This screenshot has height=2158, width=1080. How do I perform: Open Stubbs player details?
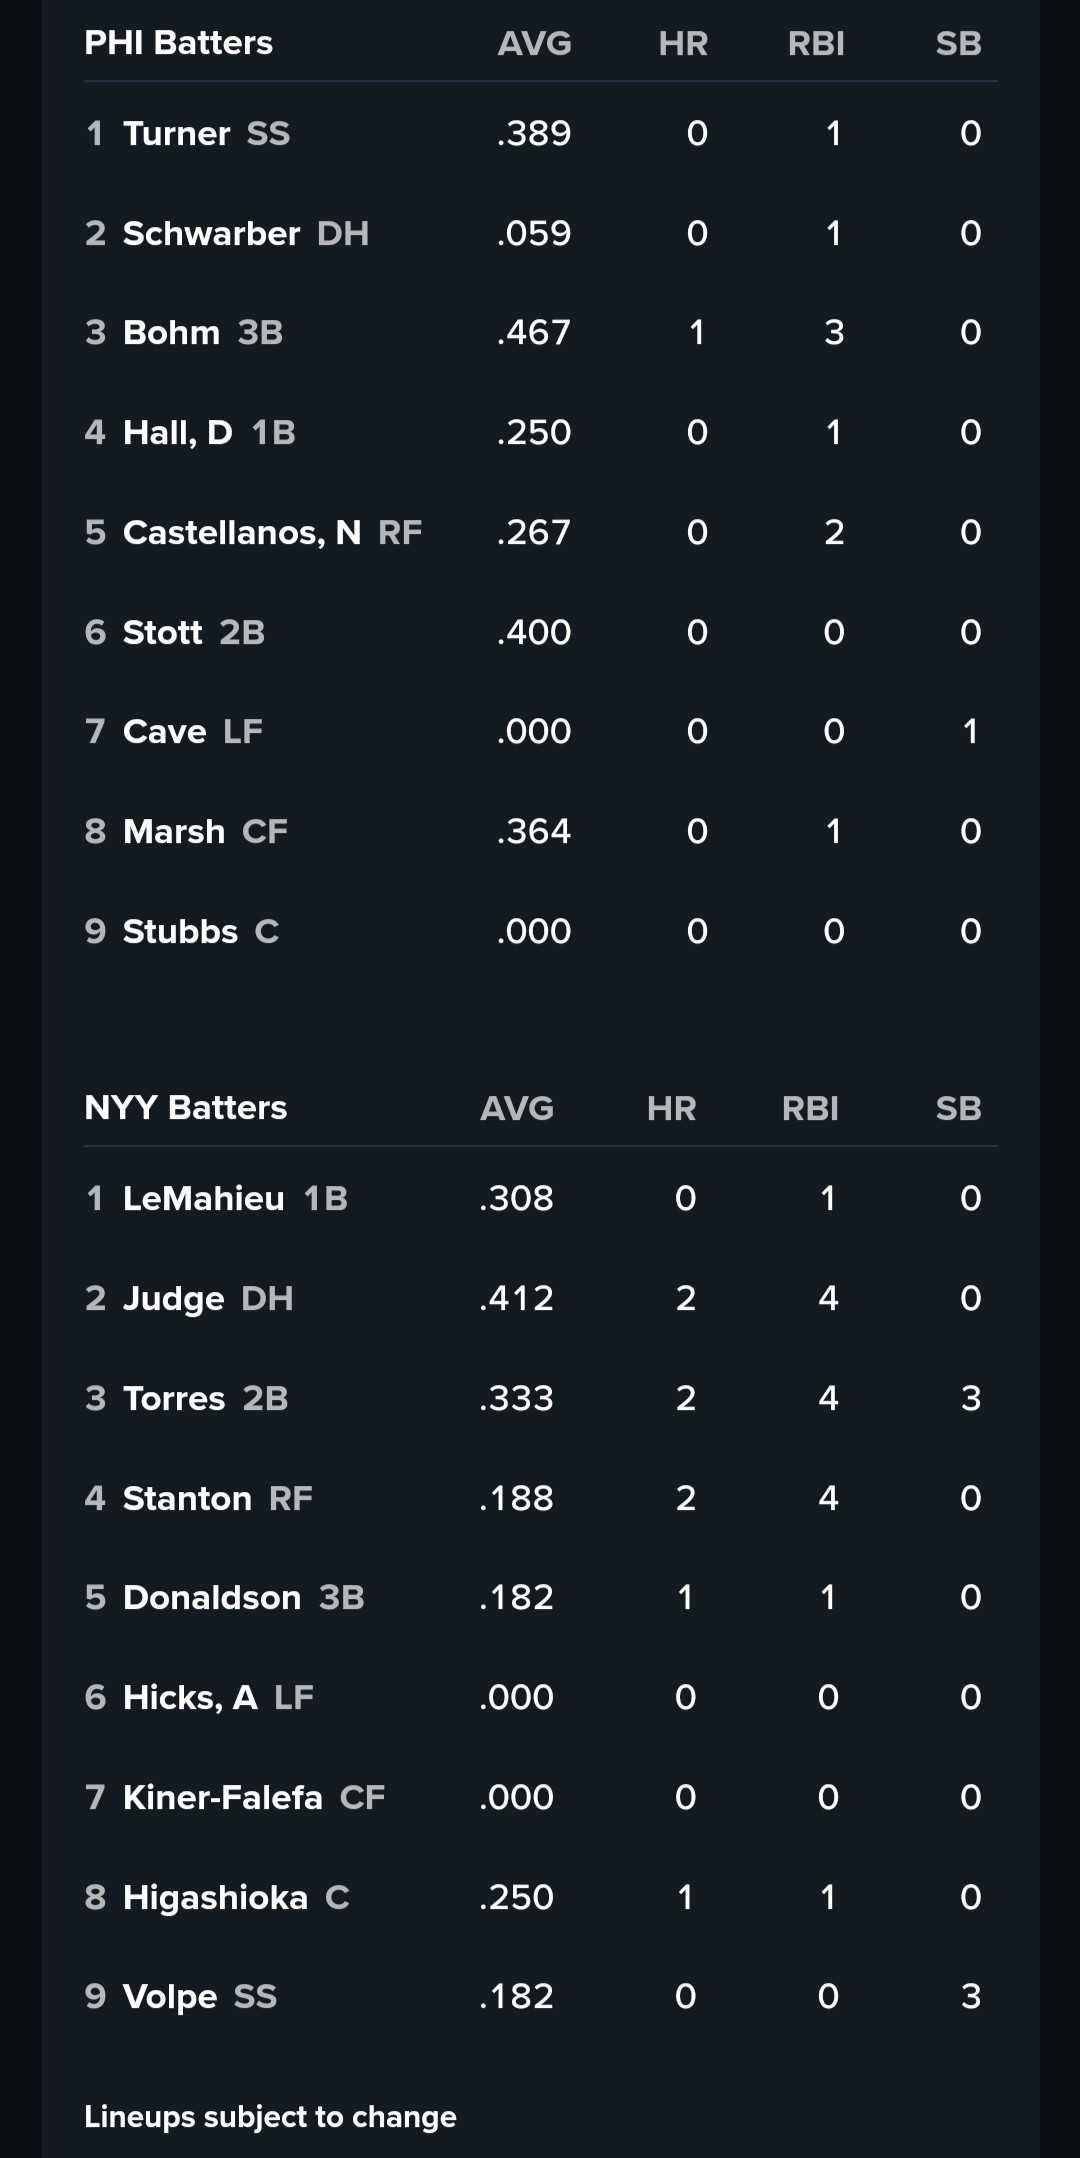tap(180, 932)
